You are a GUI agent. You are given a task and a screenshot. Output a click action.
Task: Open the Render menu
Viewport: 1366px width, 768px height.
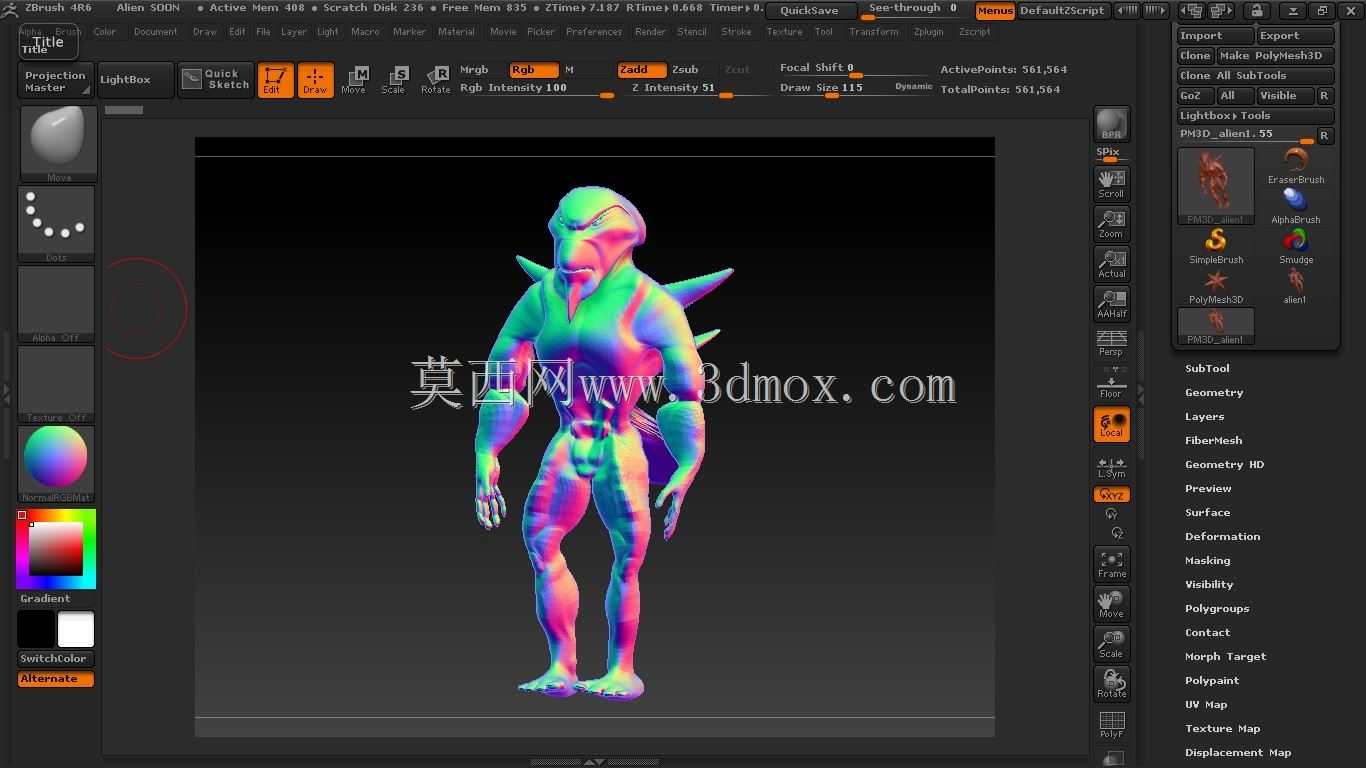tap(650, 32)
